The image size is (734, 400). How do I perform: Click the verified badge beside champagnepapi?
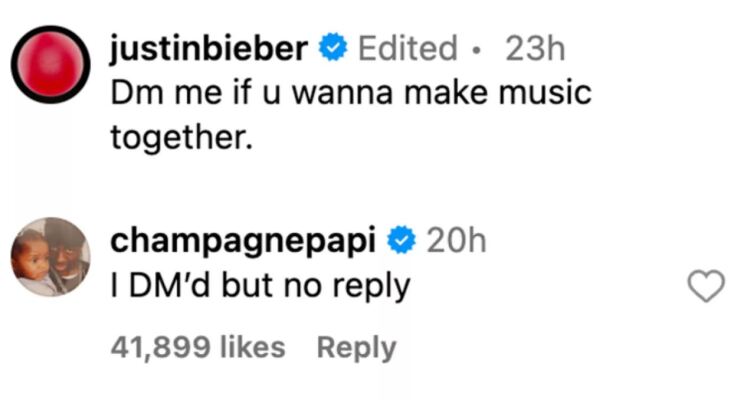402,240
